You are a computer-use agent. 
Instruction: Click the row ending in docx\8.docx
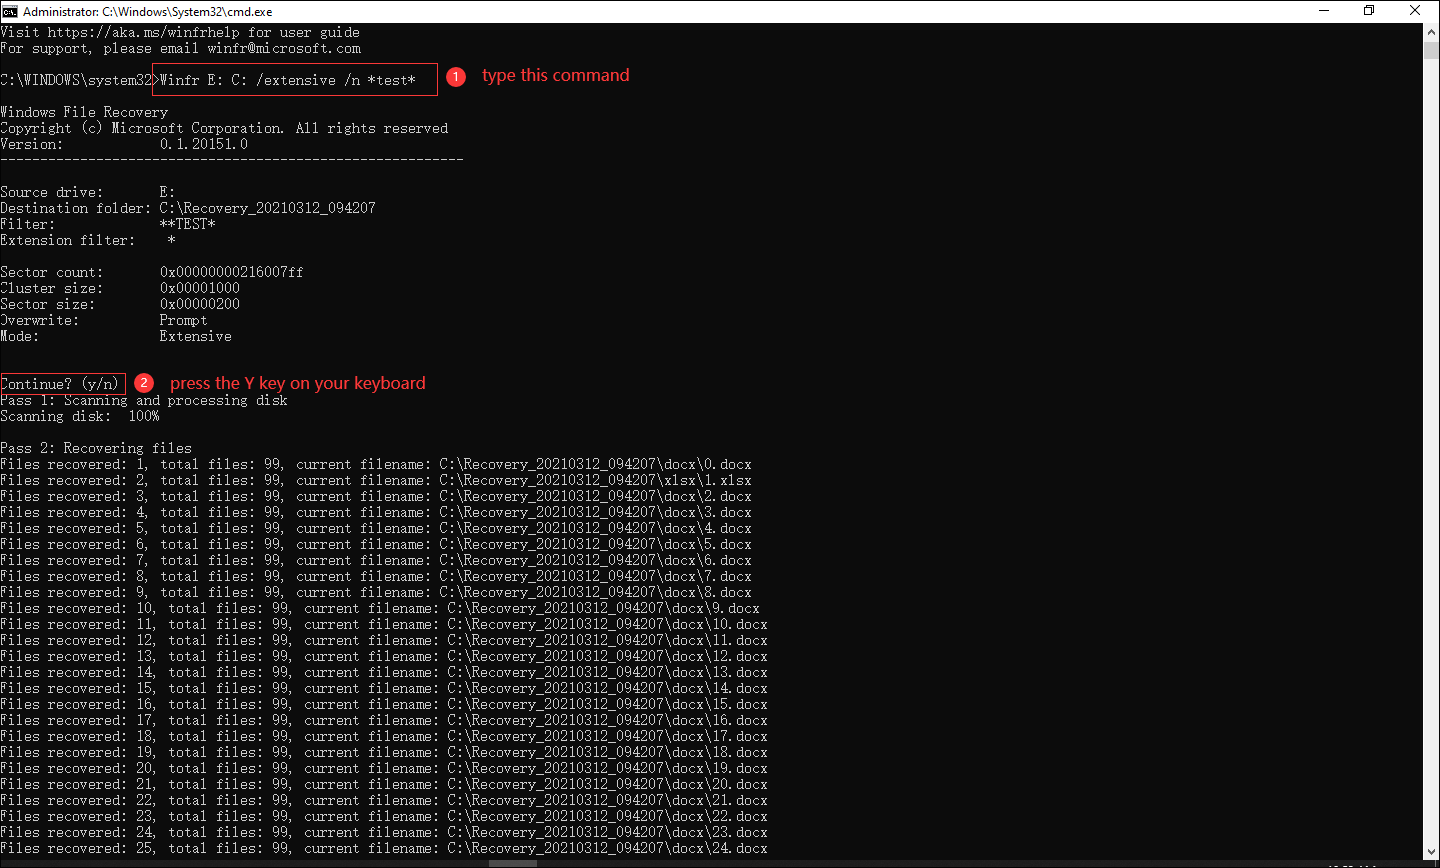(x=376, y=592)
